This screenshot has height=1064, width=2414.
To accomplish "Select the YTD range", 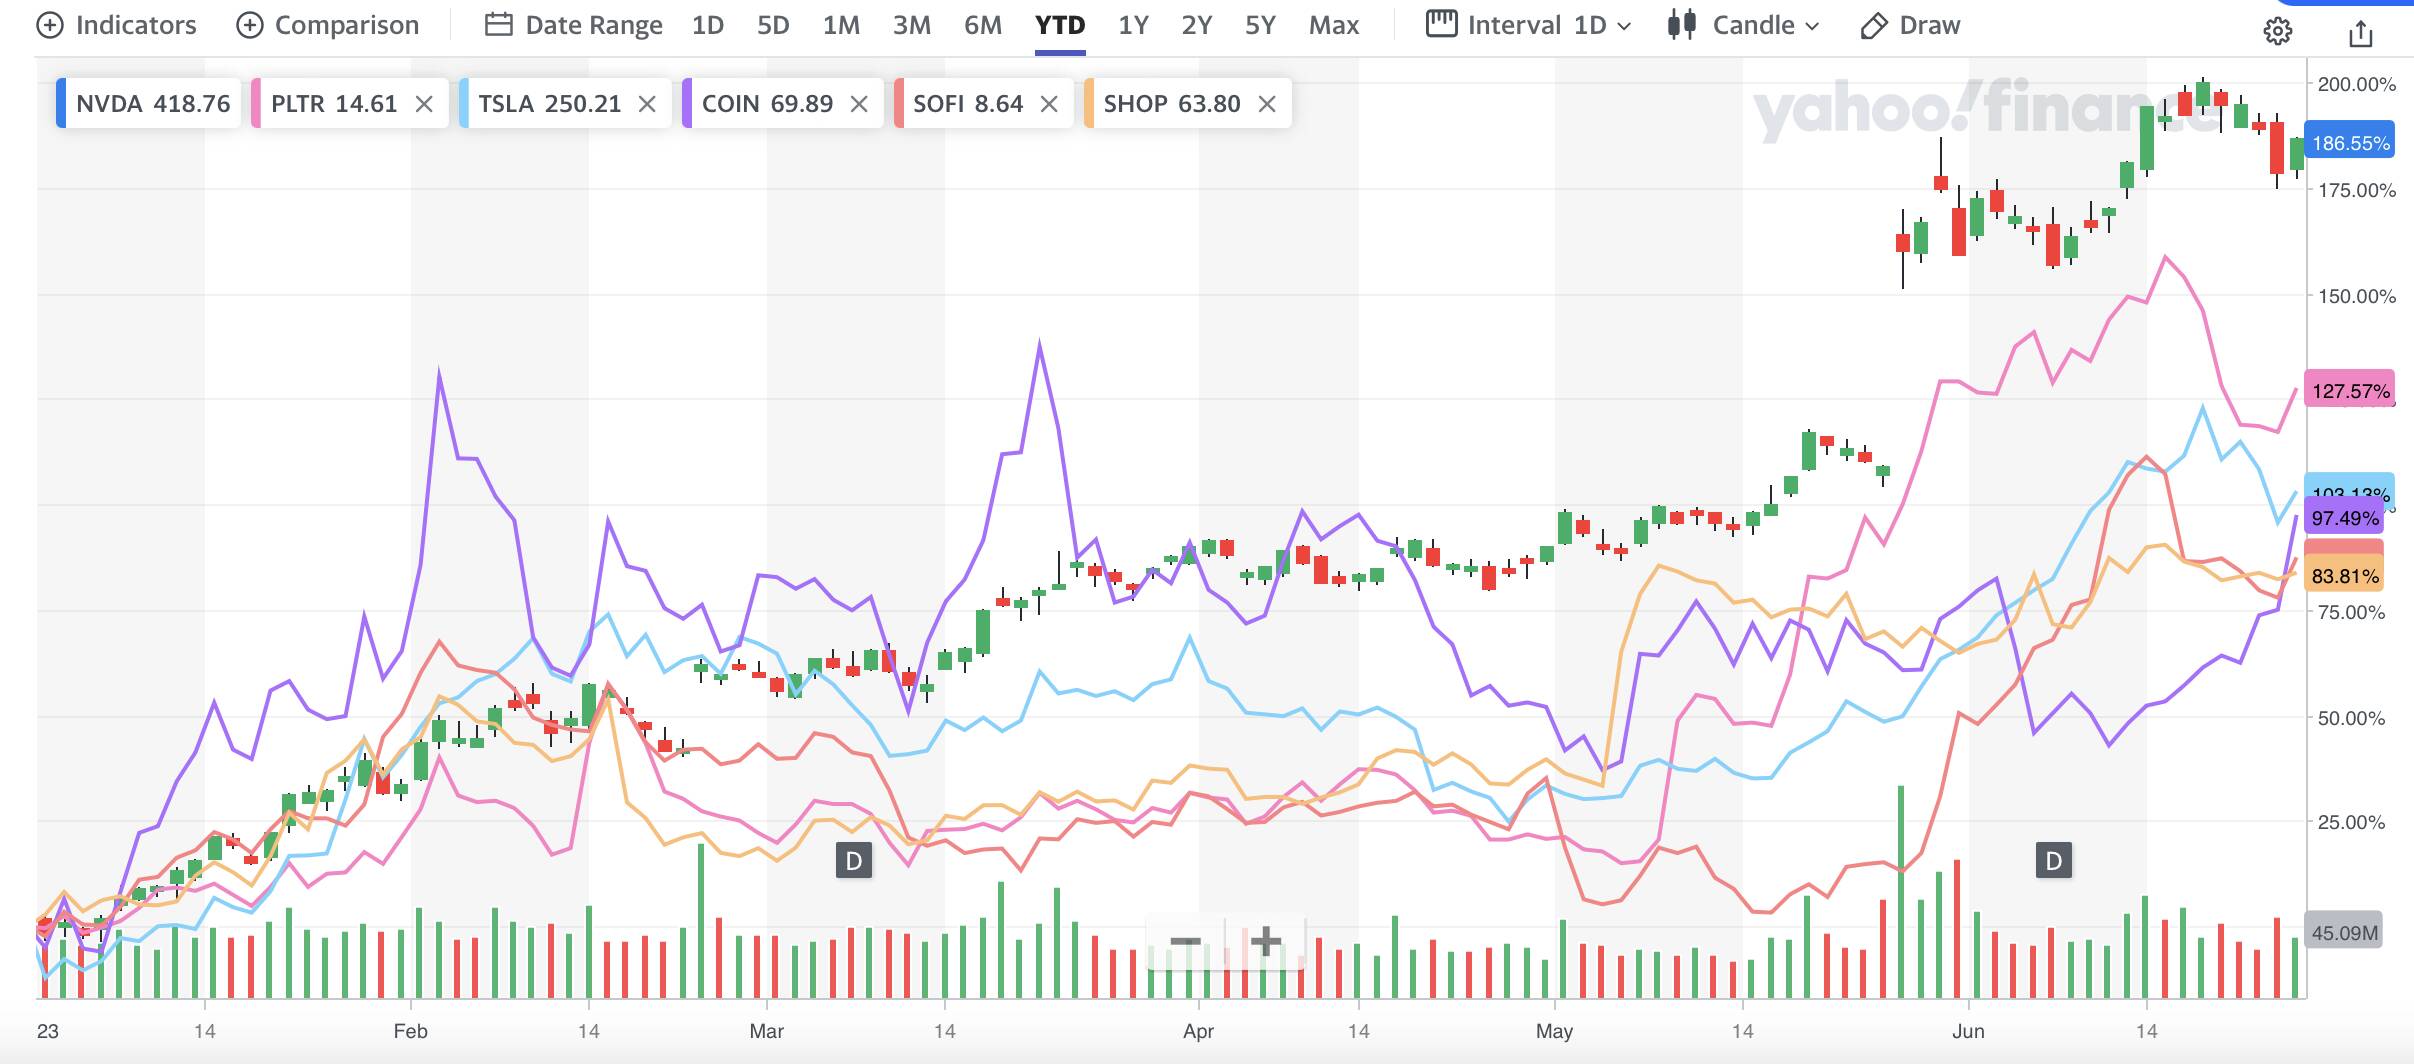I will coord(1060,25).
